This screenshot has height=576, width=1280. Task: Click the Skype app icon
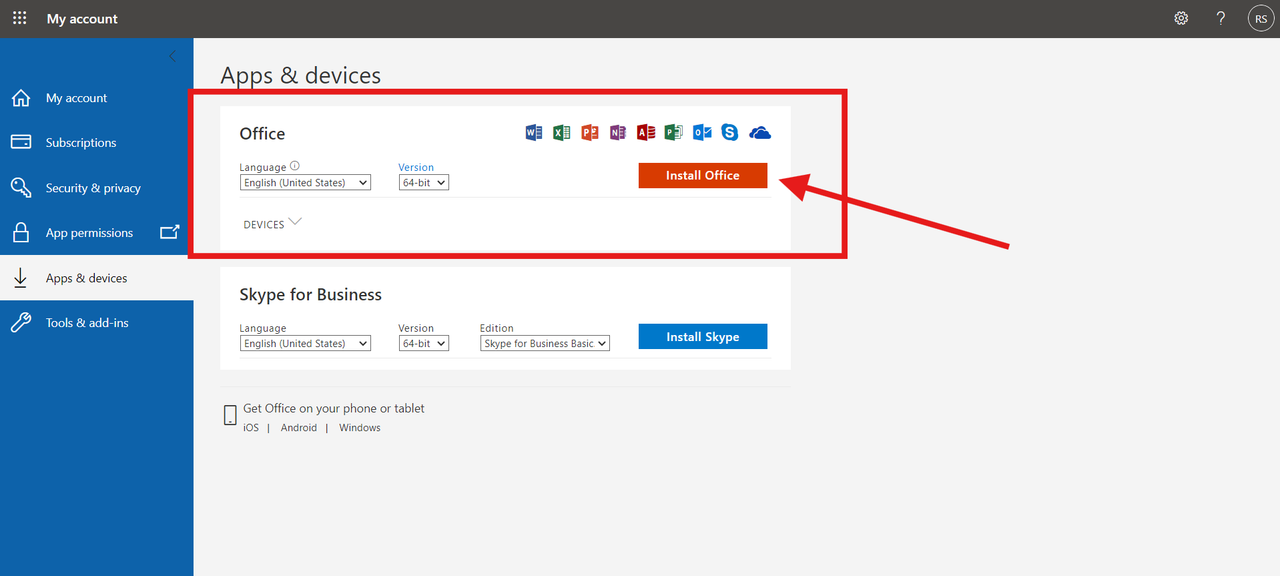point(730,132)
